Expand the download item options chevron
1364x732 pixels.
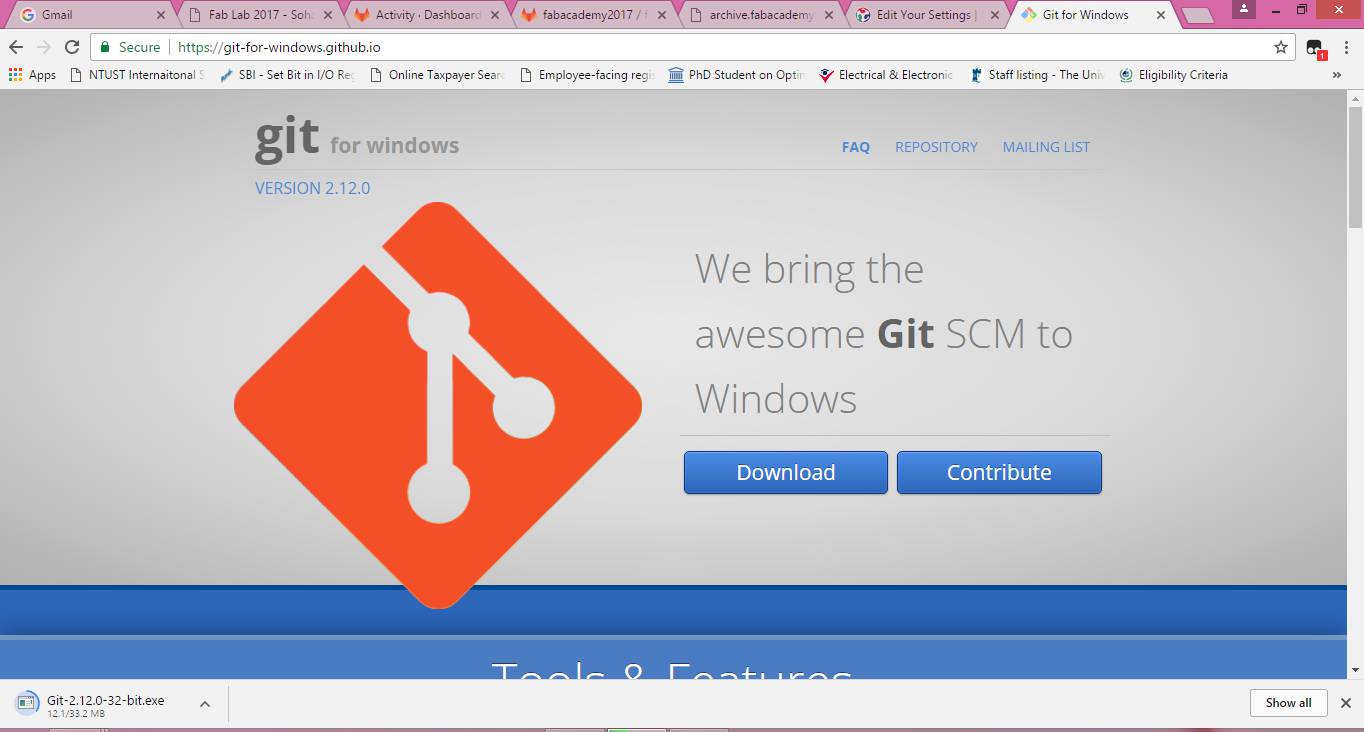[x=204, y=704]
